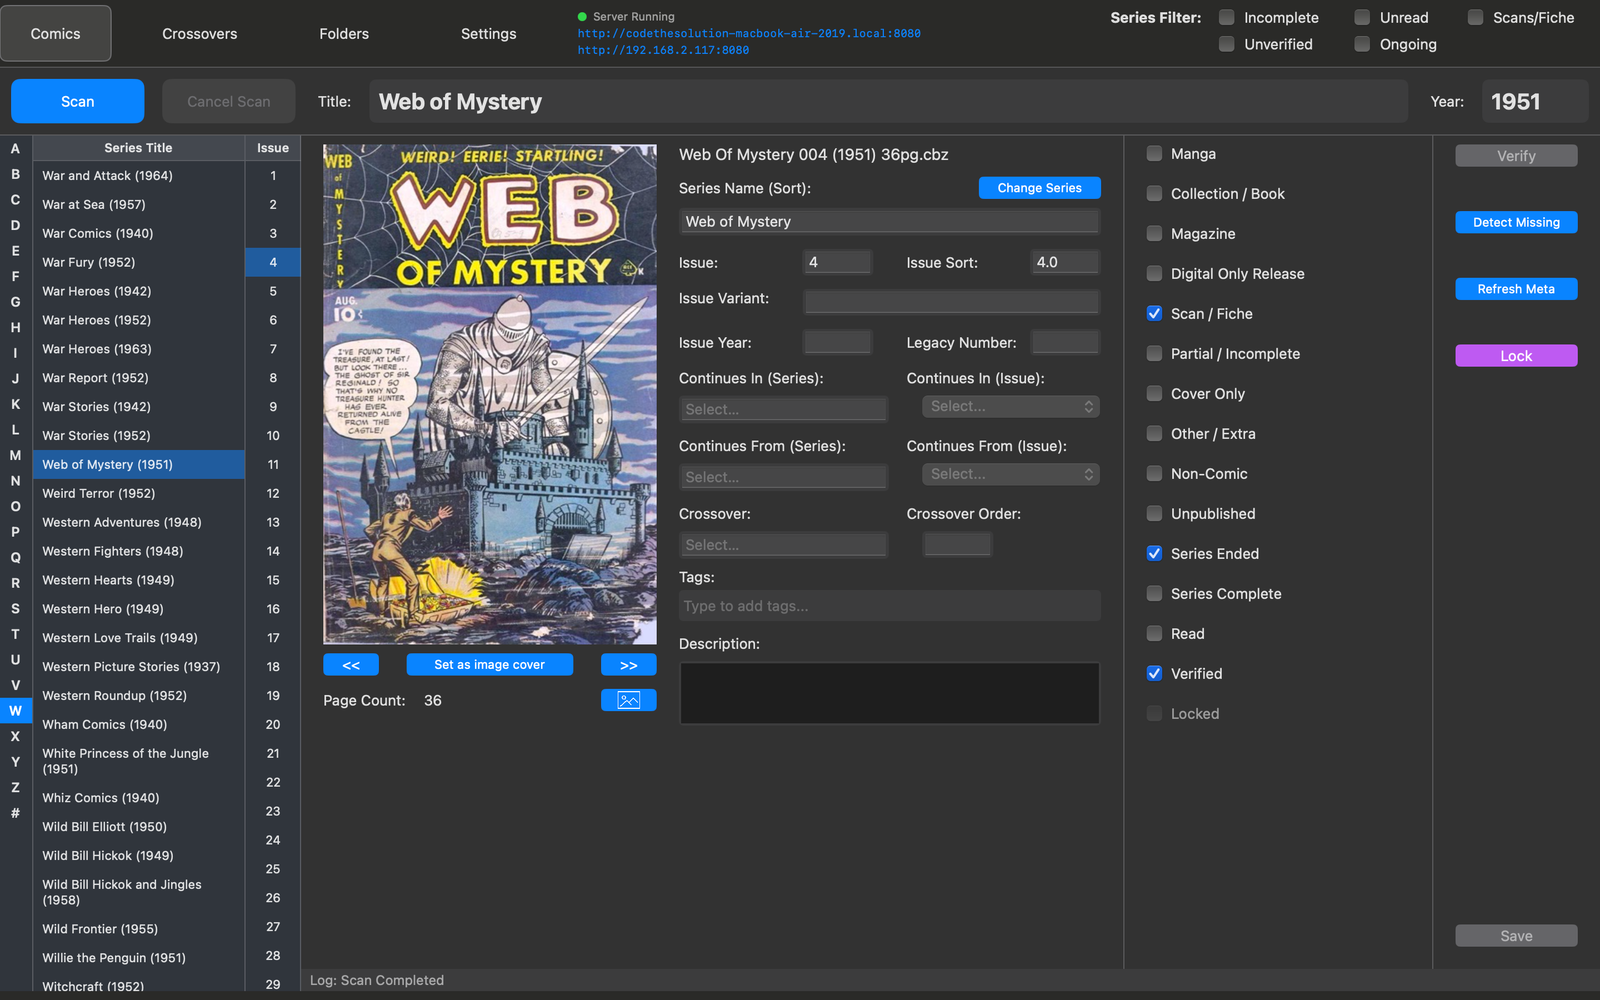Click the Title field Web of Mystery
This screenshot has width=1600, height=1000.
[x=888, y=102]
